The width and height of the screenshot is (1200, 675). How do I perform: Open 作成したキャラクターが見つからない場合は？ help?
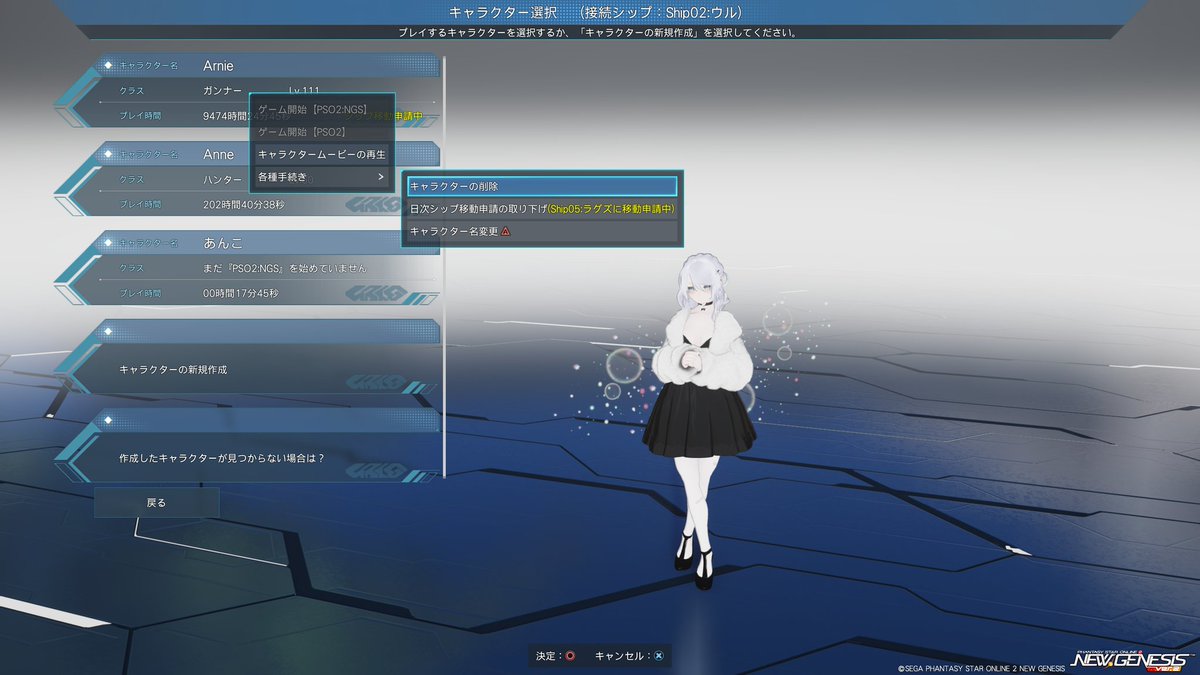(x=246, y=445)
